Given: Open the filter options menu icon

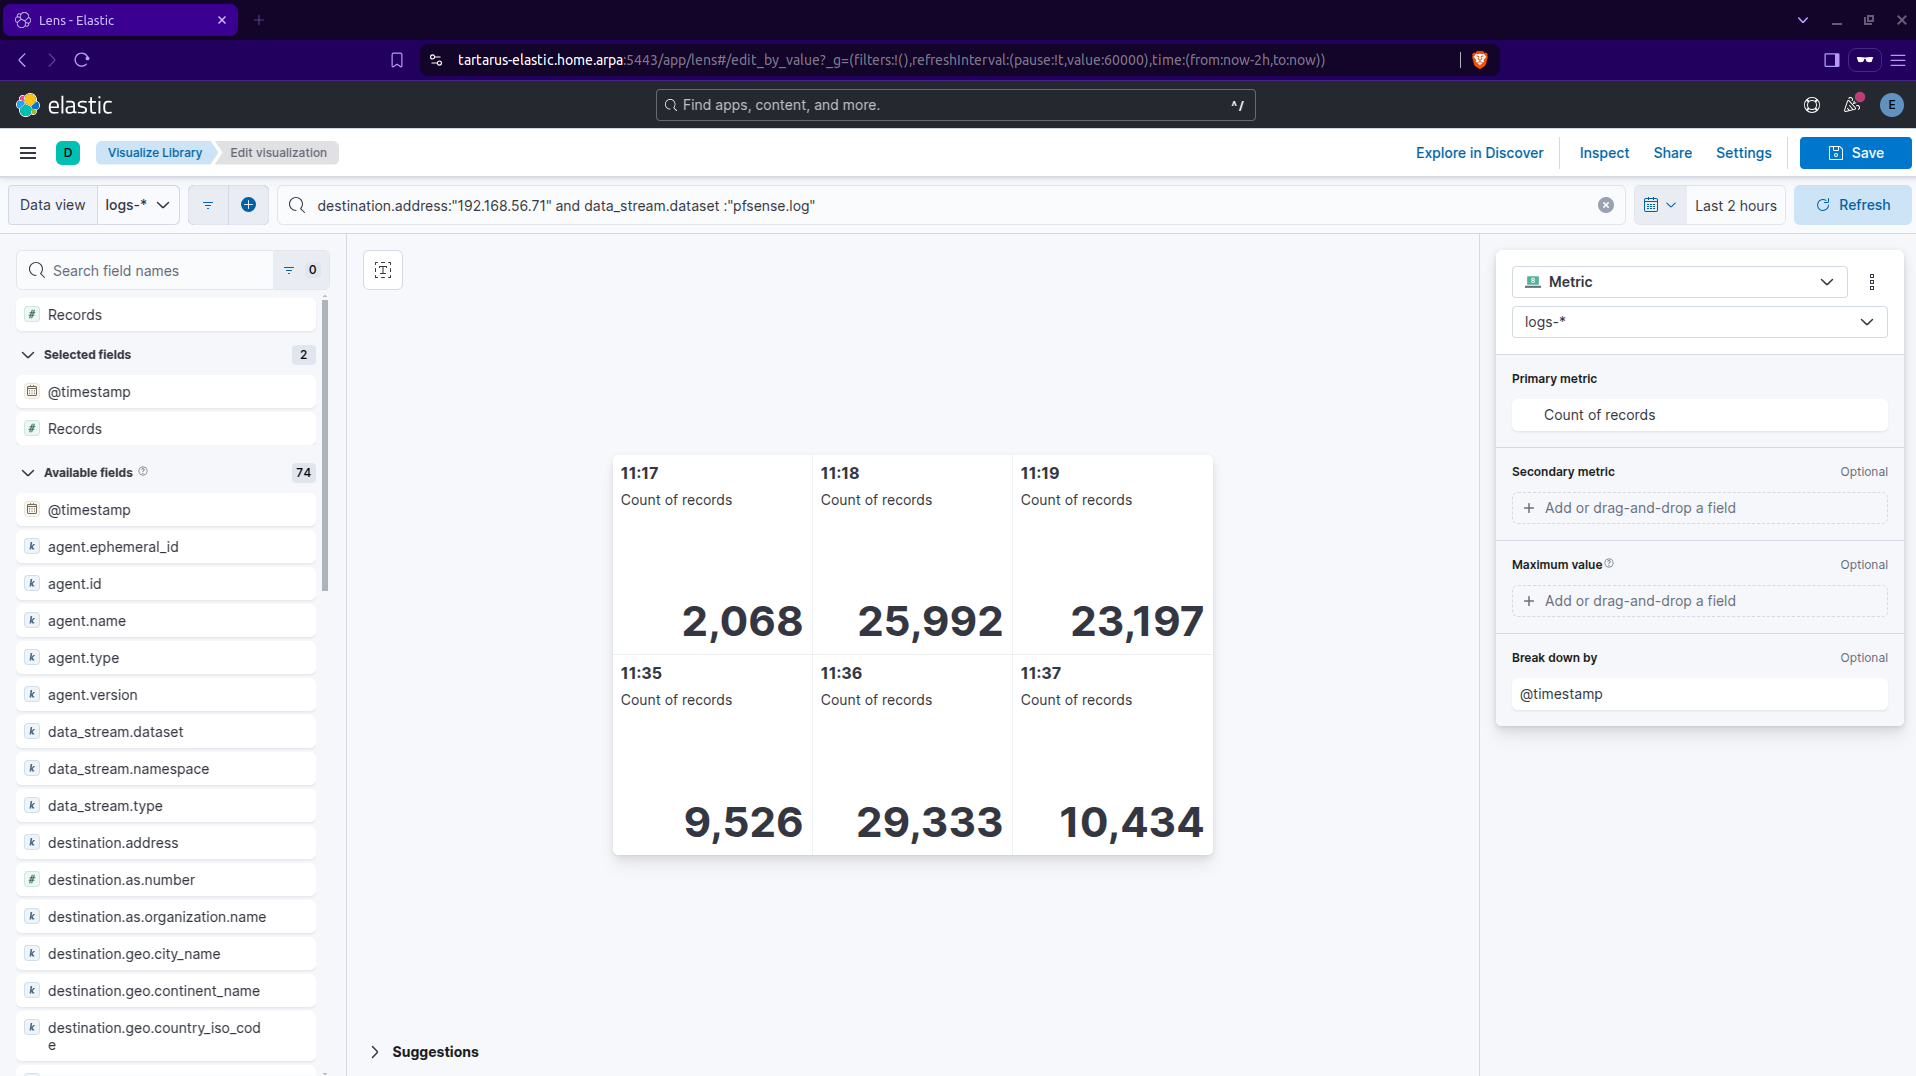Looking at the screenshot, I should pos(208,205).
